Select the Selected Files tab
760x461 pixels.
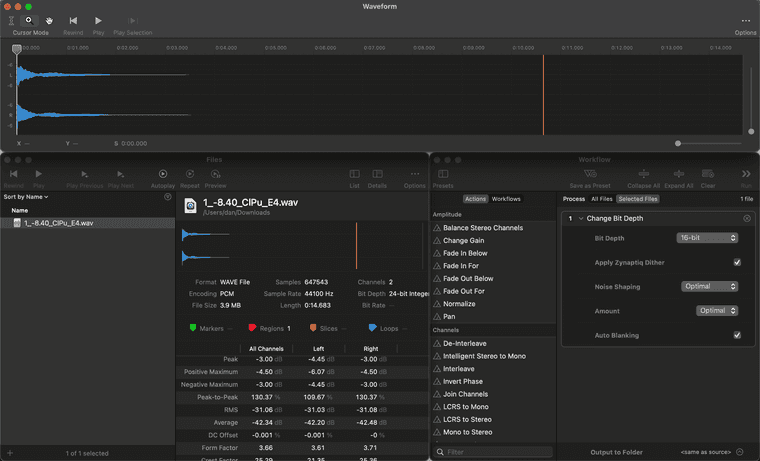click(638, 199)
